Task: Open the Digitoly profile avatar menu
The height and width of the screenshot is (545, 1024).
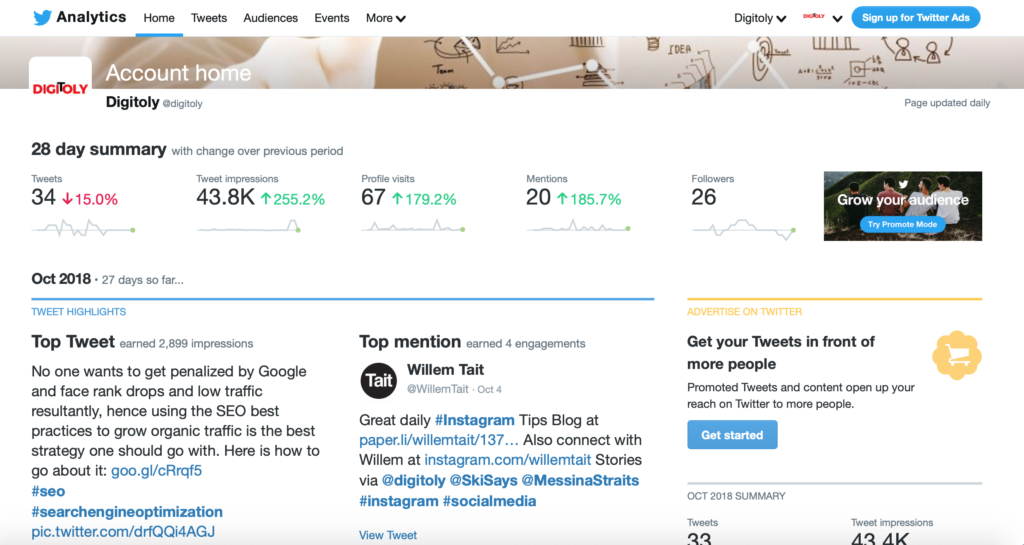Action: 823,18
